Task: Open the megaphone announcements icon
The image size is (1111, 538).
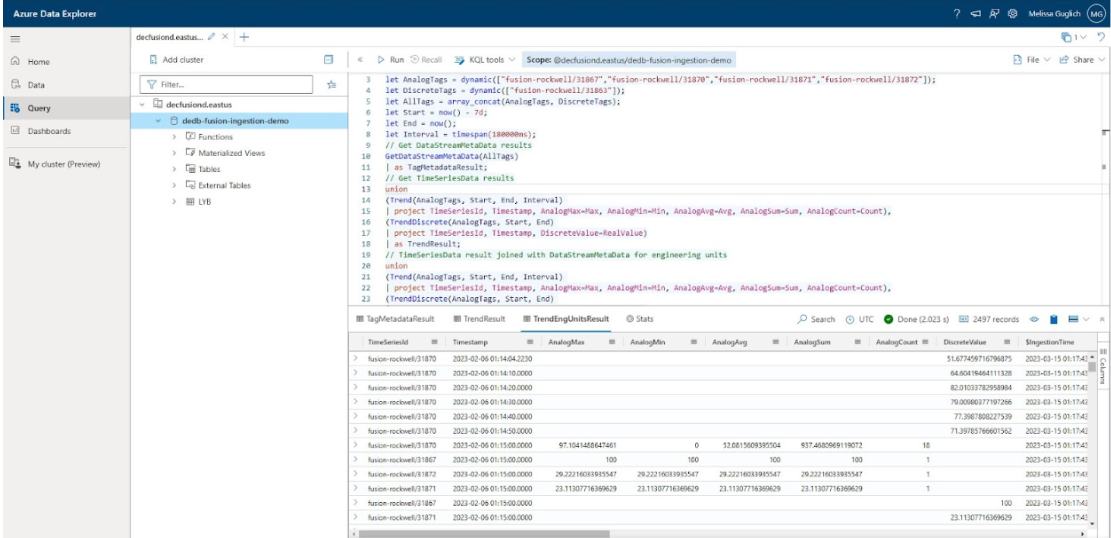Action: (x=976, y=13)
